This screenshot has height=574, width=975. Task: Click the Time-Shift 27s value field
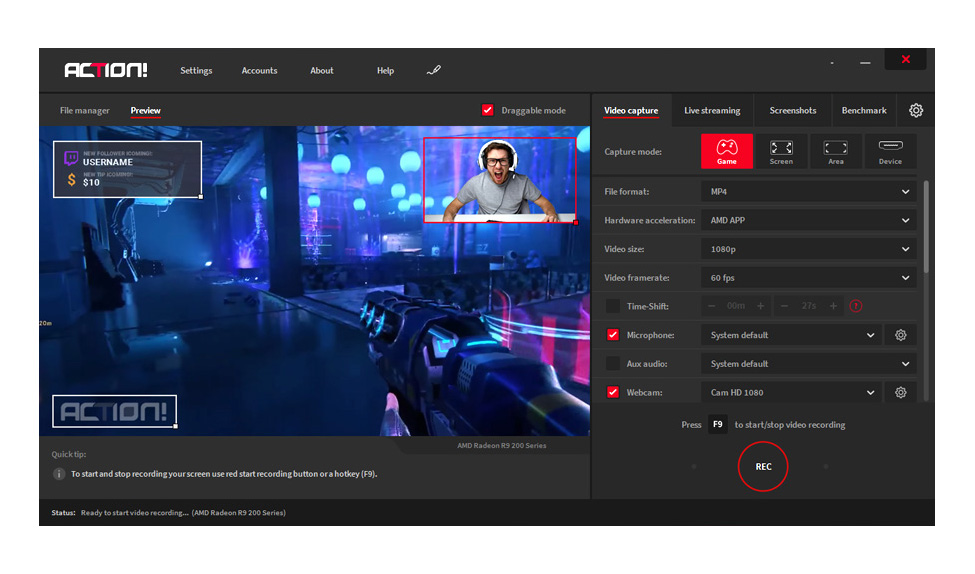(808, 306)
